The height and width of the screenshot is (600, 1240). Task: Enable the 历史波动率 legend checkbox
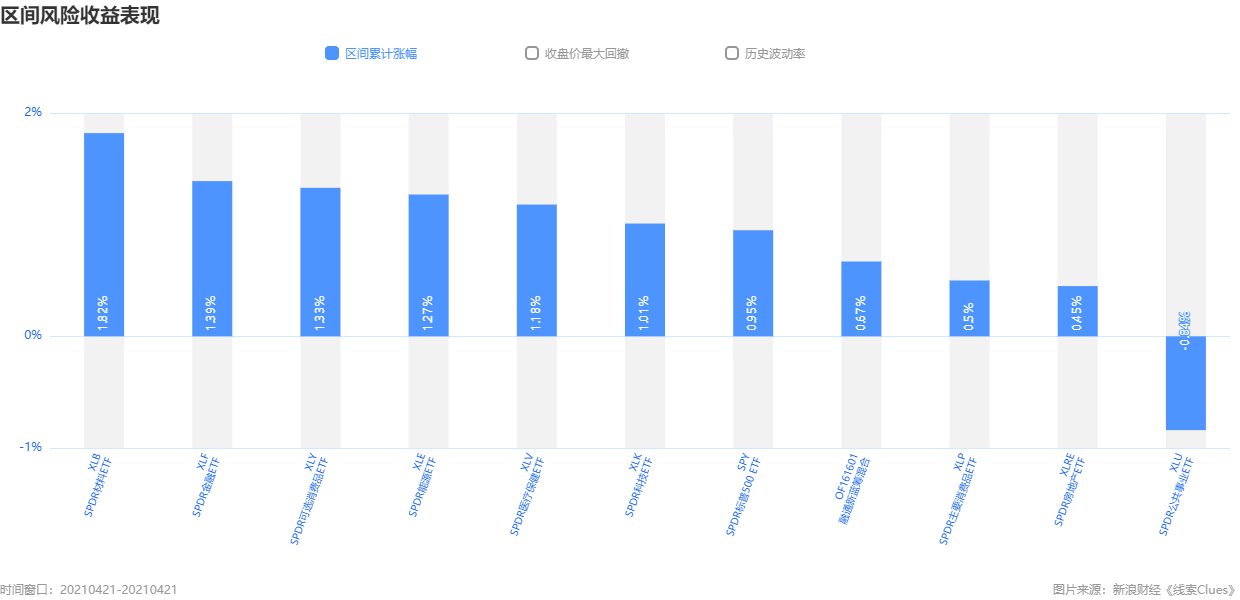pos(732,54)
